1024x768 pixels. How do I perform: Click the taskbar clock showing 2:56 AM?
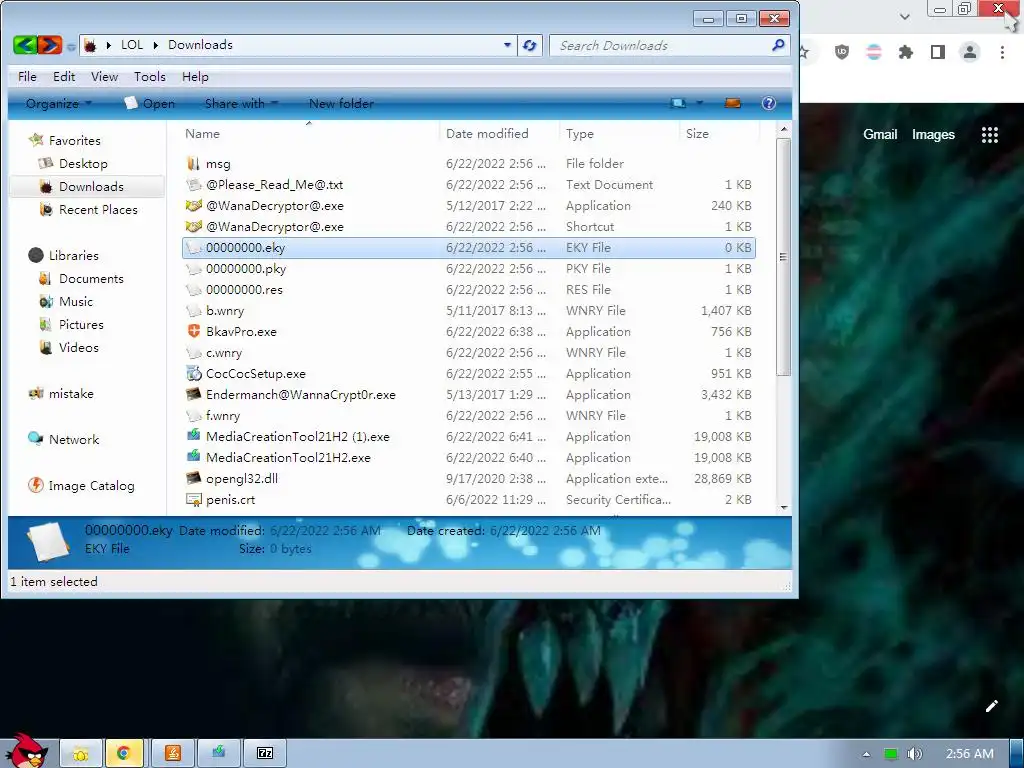pos(970,754)
